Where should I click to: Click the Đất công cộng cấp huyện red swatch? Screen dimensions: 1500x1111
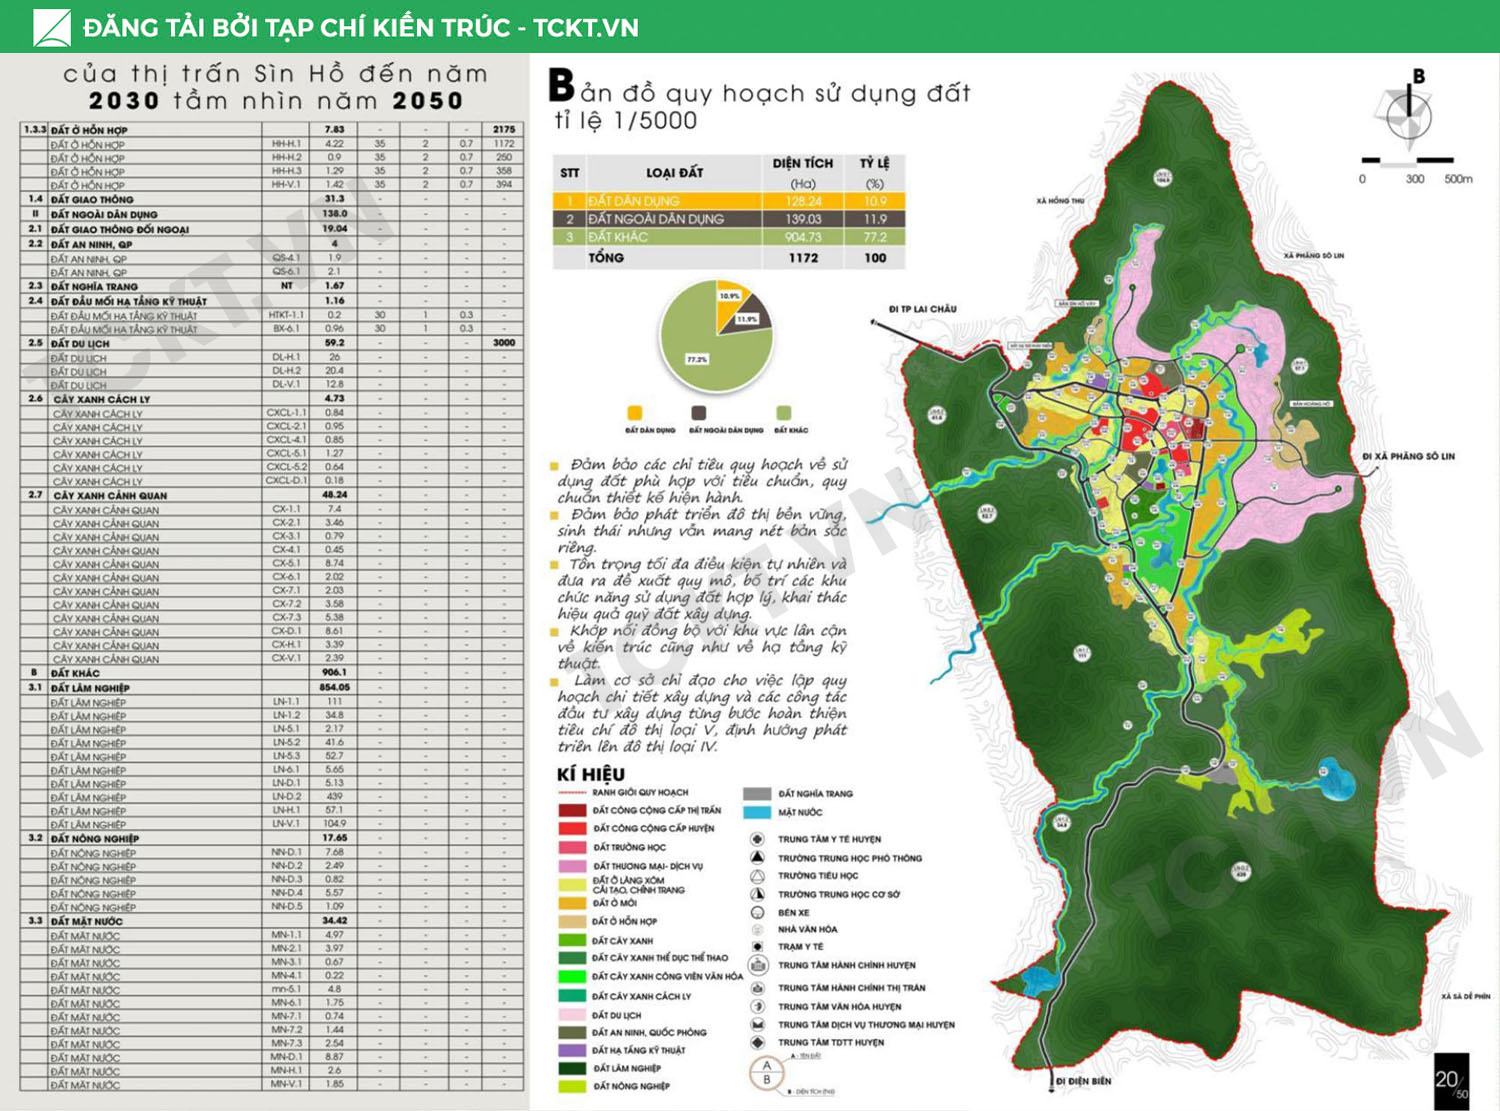tap(572, 828)
